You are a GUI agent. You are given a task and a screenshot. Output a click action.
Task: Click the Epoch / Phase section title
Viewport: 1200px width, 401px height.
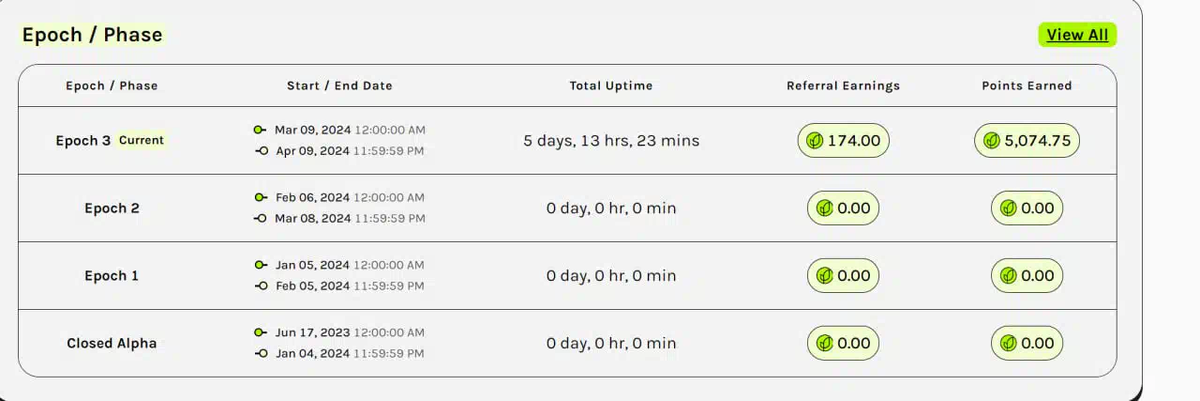point(92,35)
